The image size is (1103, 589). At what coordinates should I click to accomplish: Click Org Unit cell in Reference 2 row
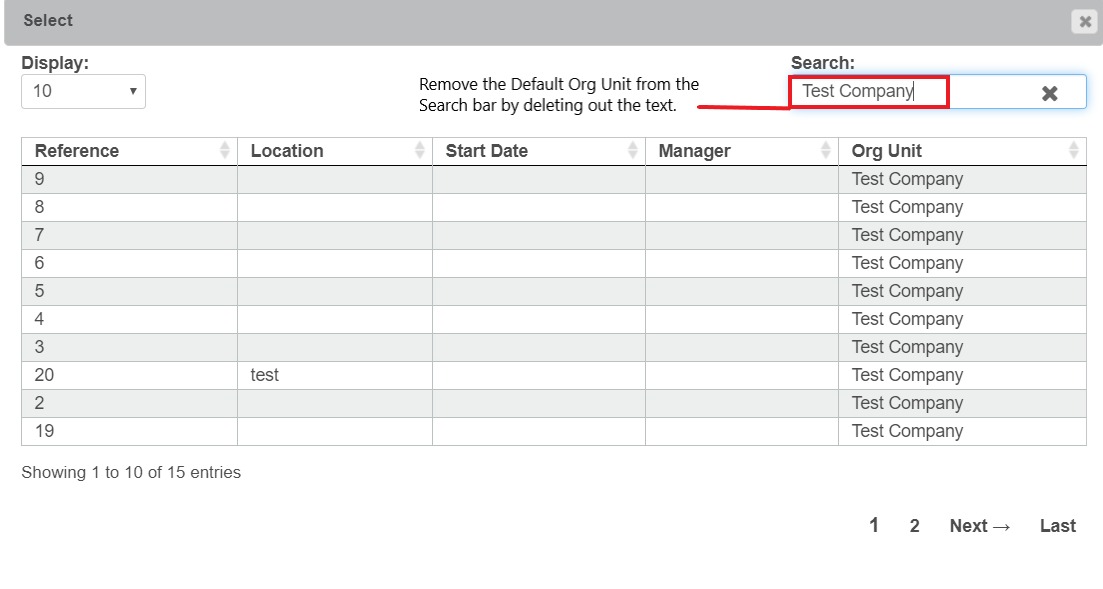tap(907, 403)
